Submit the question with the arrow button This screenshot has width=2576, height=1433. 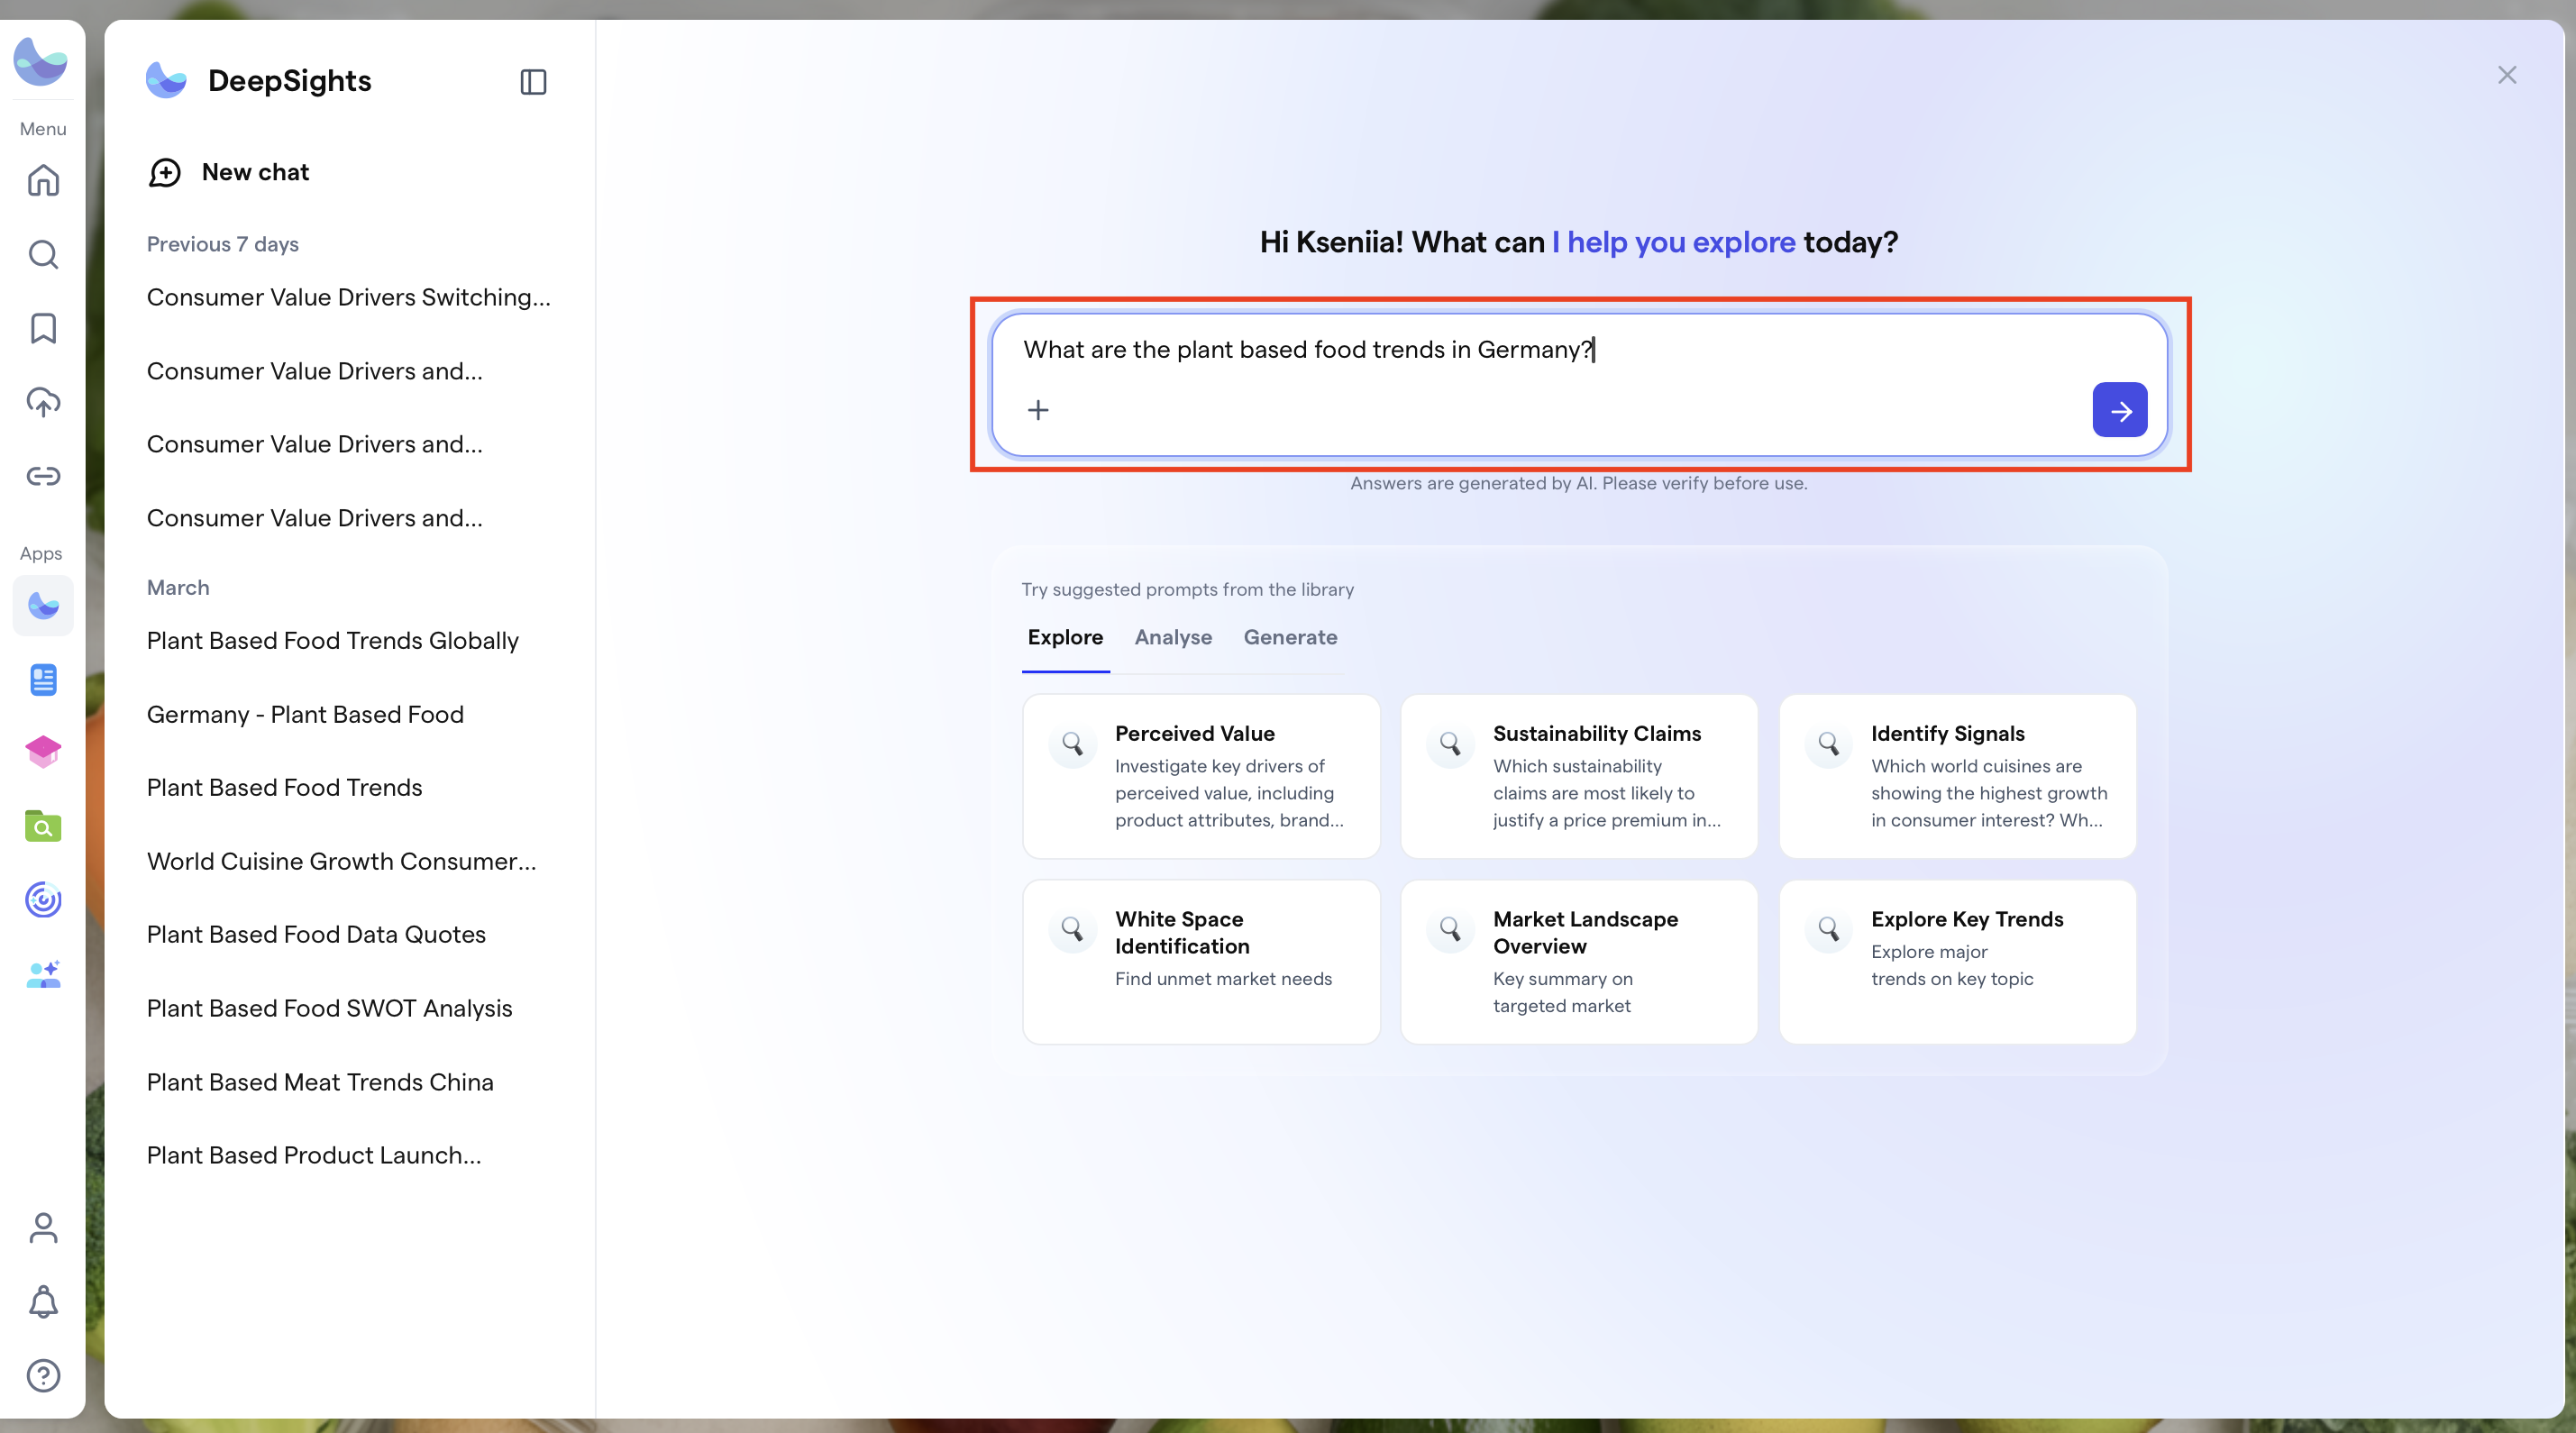click(x=2120, y=410)
